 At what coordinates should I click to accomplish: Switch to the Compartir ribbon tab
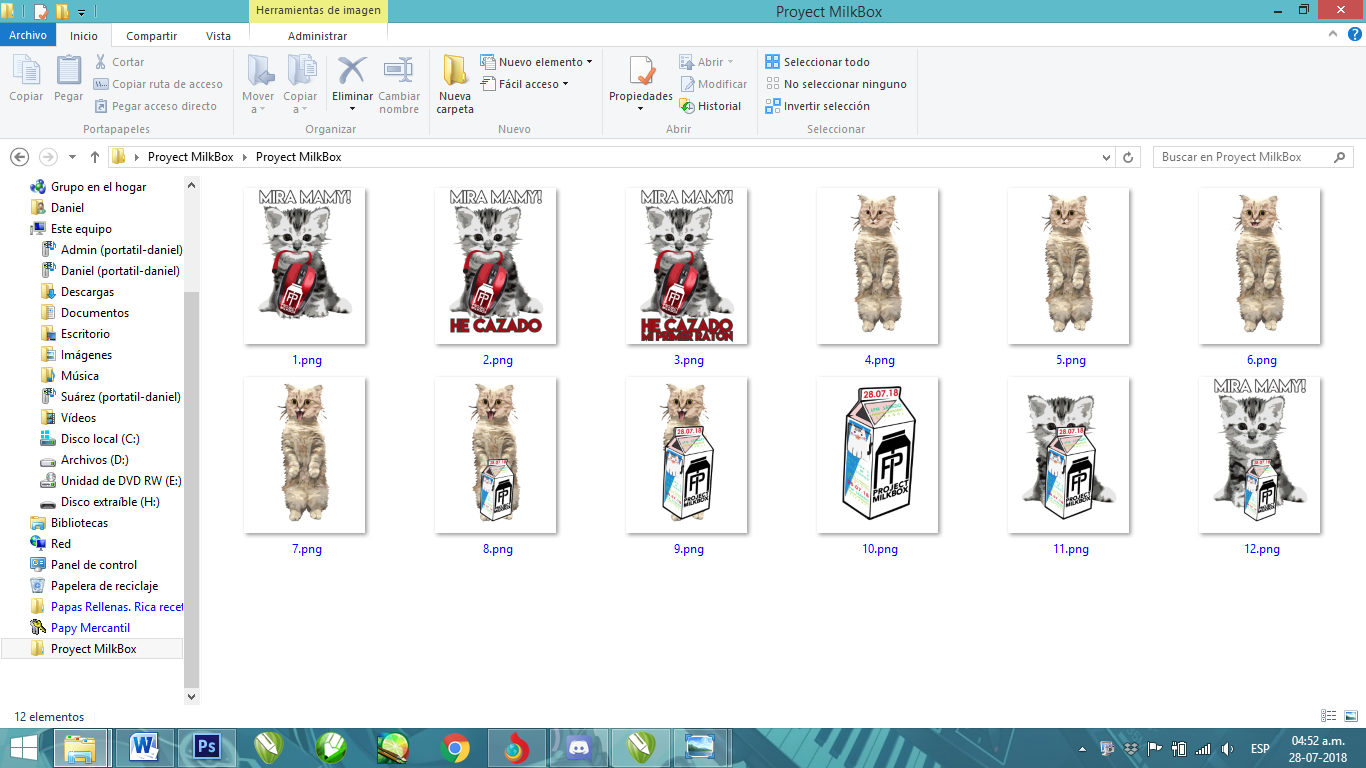point(151,35)
